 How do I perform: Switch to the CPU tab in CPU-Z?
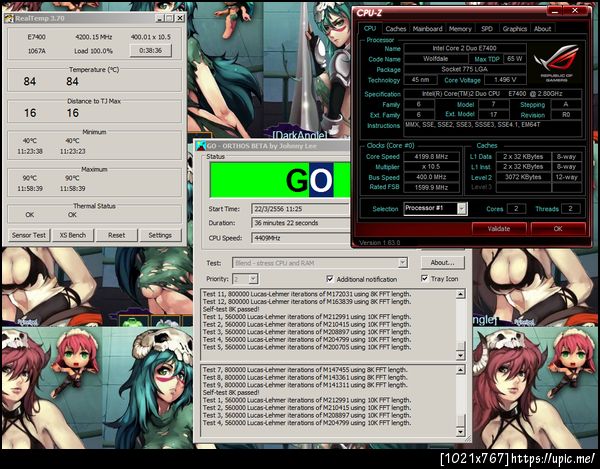(x=370, y=28)
